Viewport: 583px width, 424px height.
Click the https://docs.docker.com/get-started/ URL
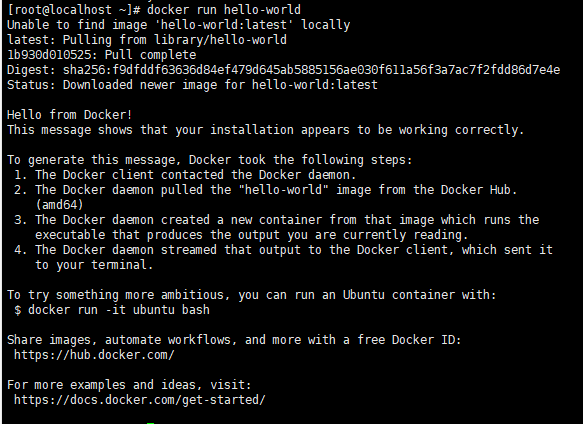pos(139,400)
